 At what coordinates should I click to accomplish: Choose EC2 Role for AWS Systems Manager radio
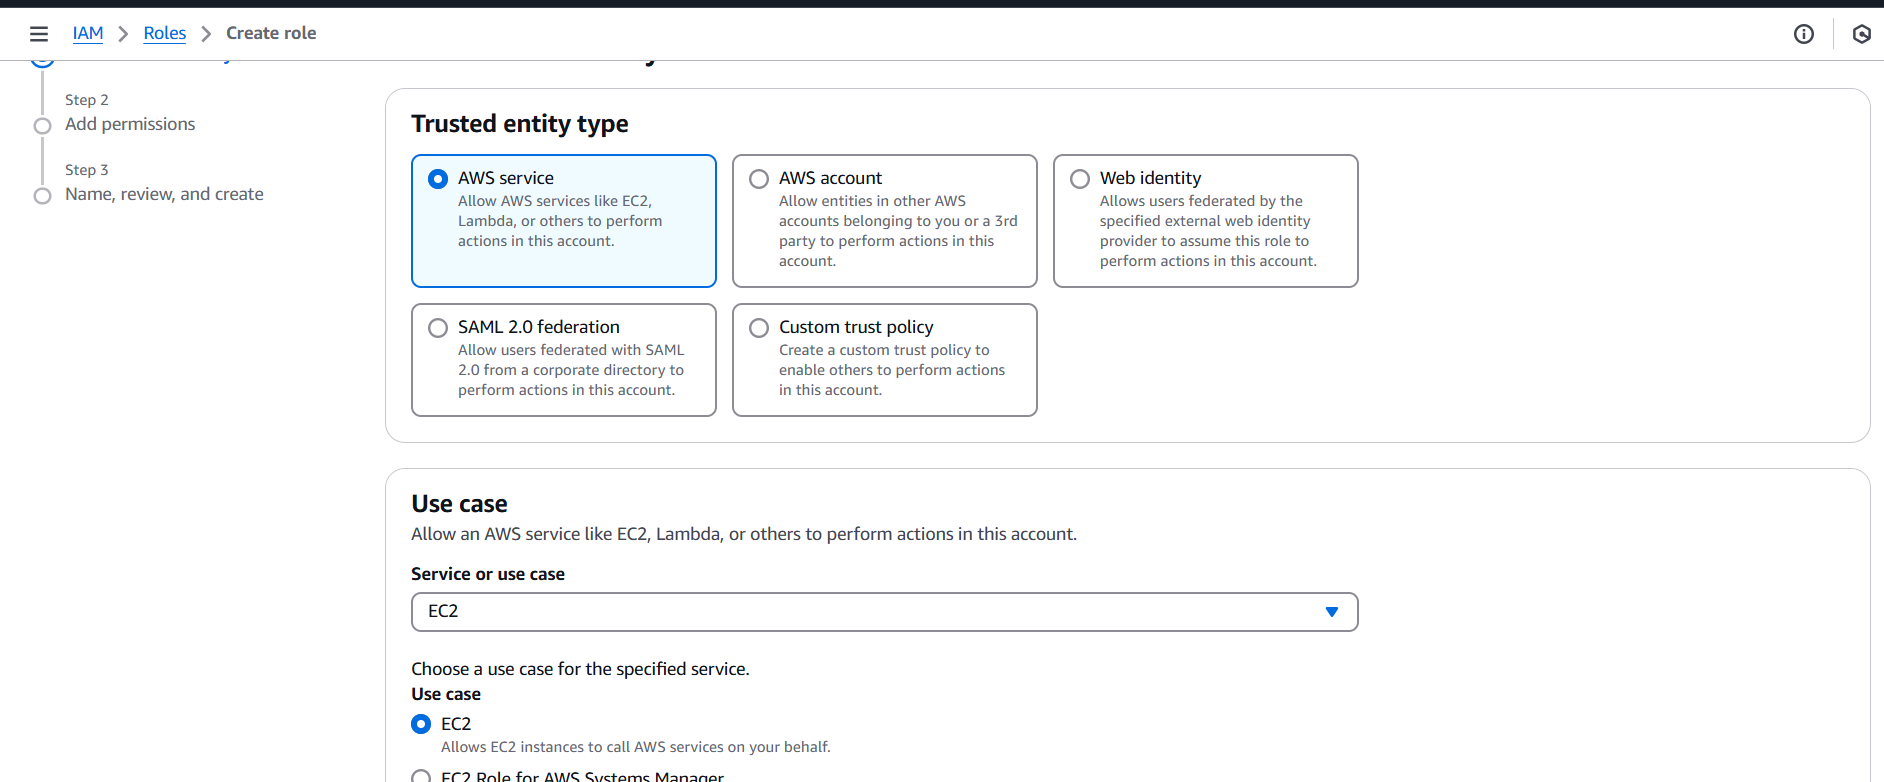pos(421,776)
